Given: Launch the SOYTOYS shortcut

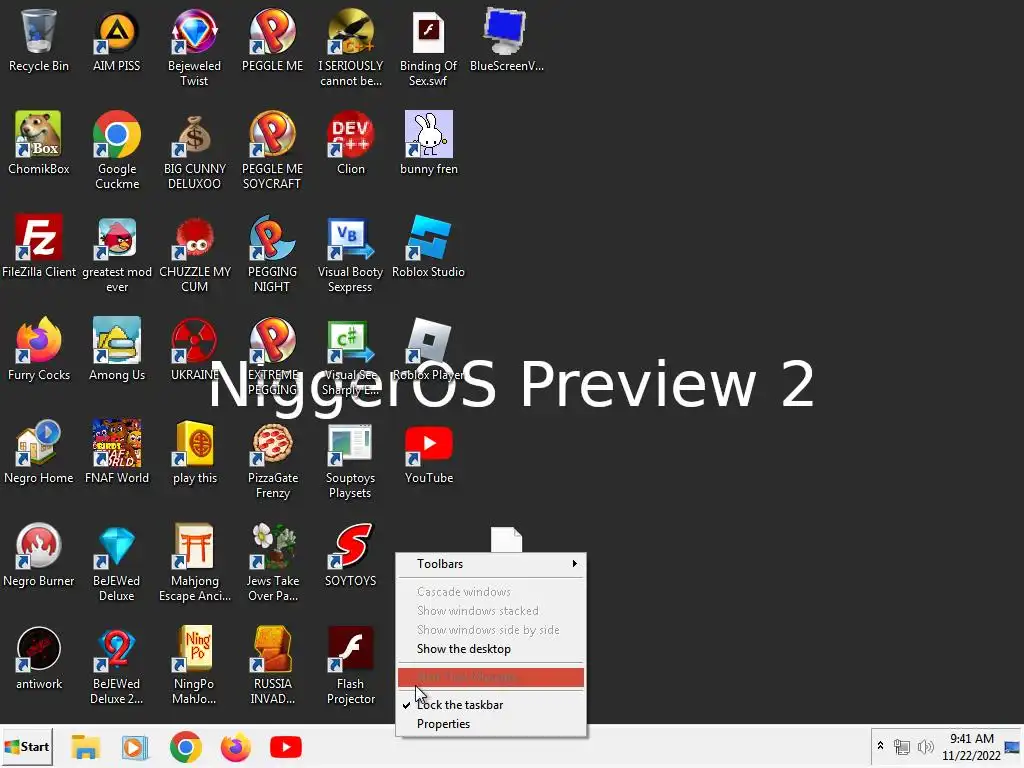Looking at the screenshot, I should click(351, 555).
